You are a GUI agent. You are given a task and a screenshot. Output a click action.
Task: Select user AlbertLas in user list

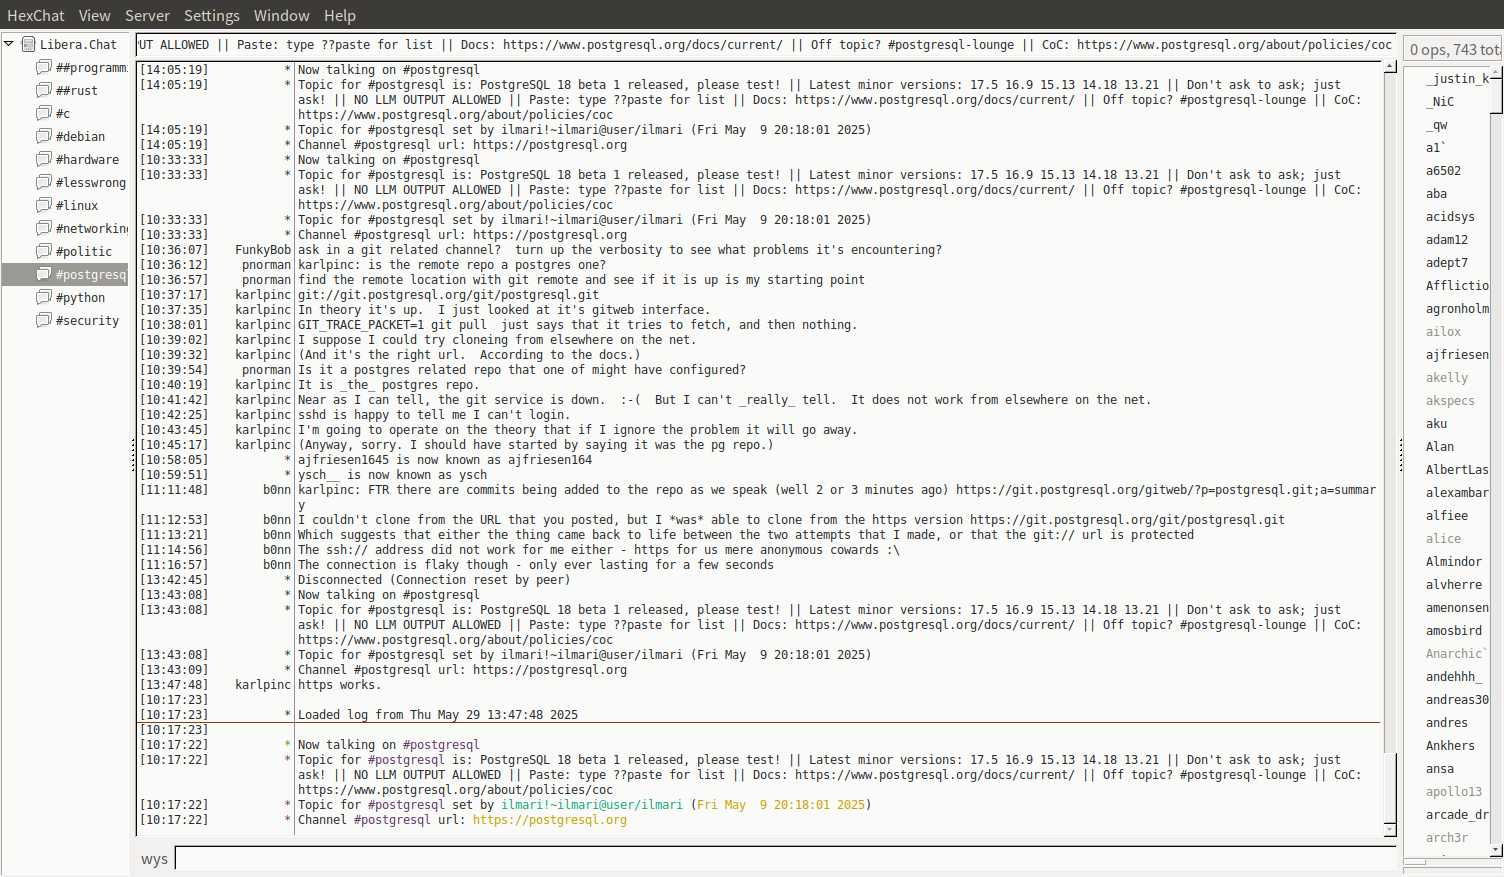1456,470
